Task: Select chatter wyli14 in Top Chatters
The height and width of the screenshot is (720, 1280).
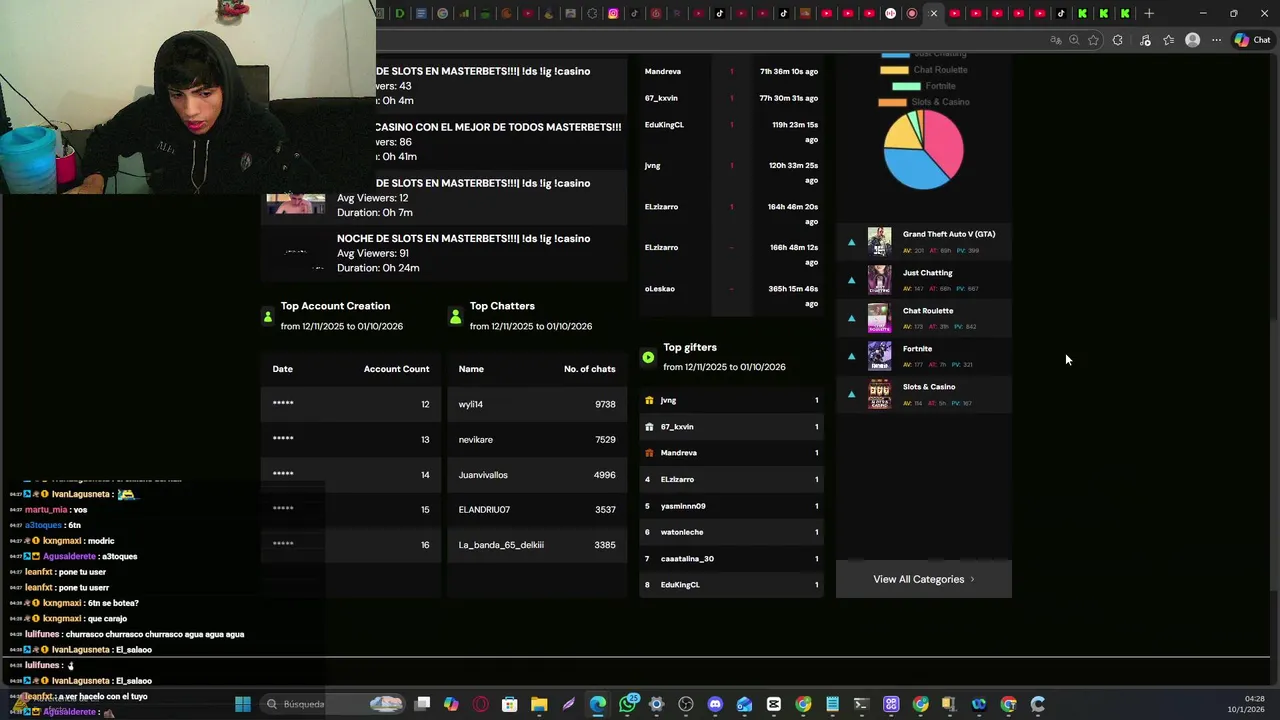Action: (x=537, y=404)
